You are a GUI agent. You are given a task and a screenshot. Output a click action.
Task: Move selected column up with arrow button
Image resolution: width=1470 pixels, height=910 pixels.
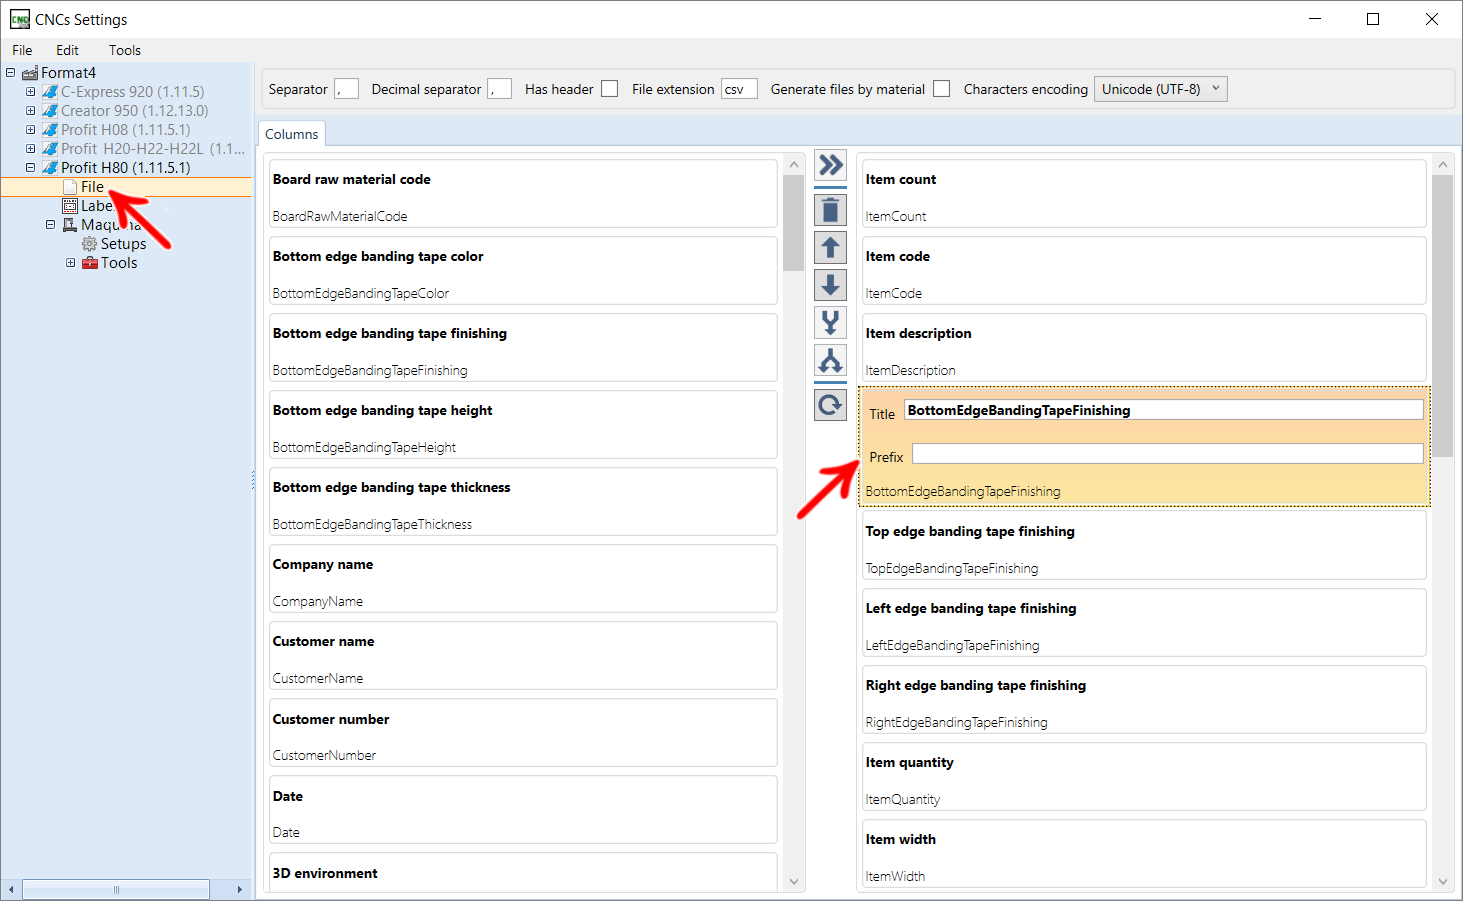click(x=830, y=247)
